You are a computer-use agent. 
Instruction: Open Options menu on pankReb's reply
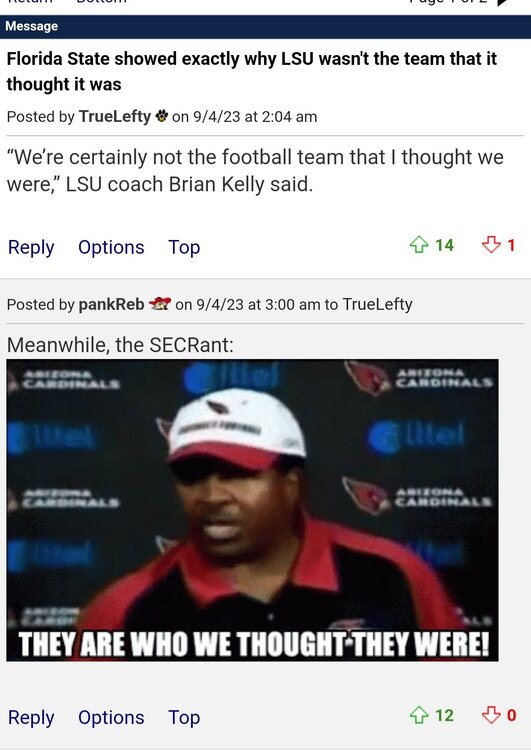click(111, 717)
